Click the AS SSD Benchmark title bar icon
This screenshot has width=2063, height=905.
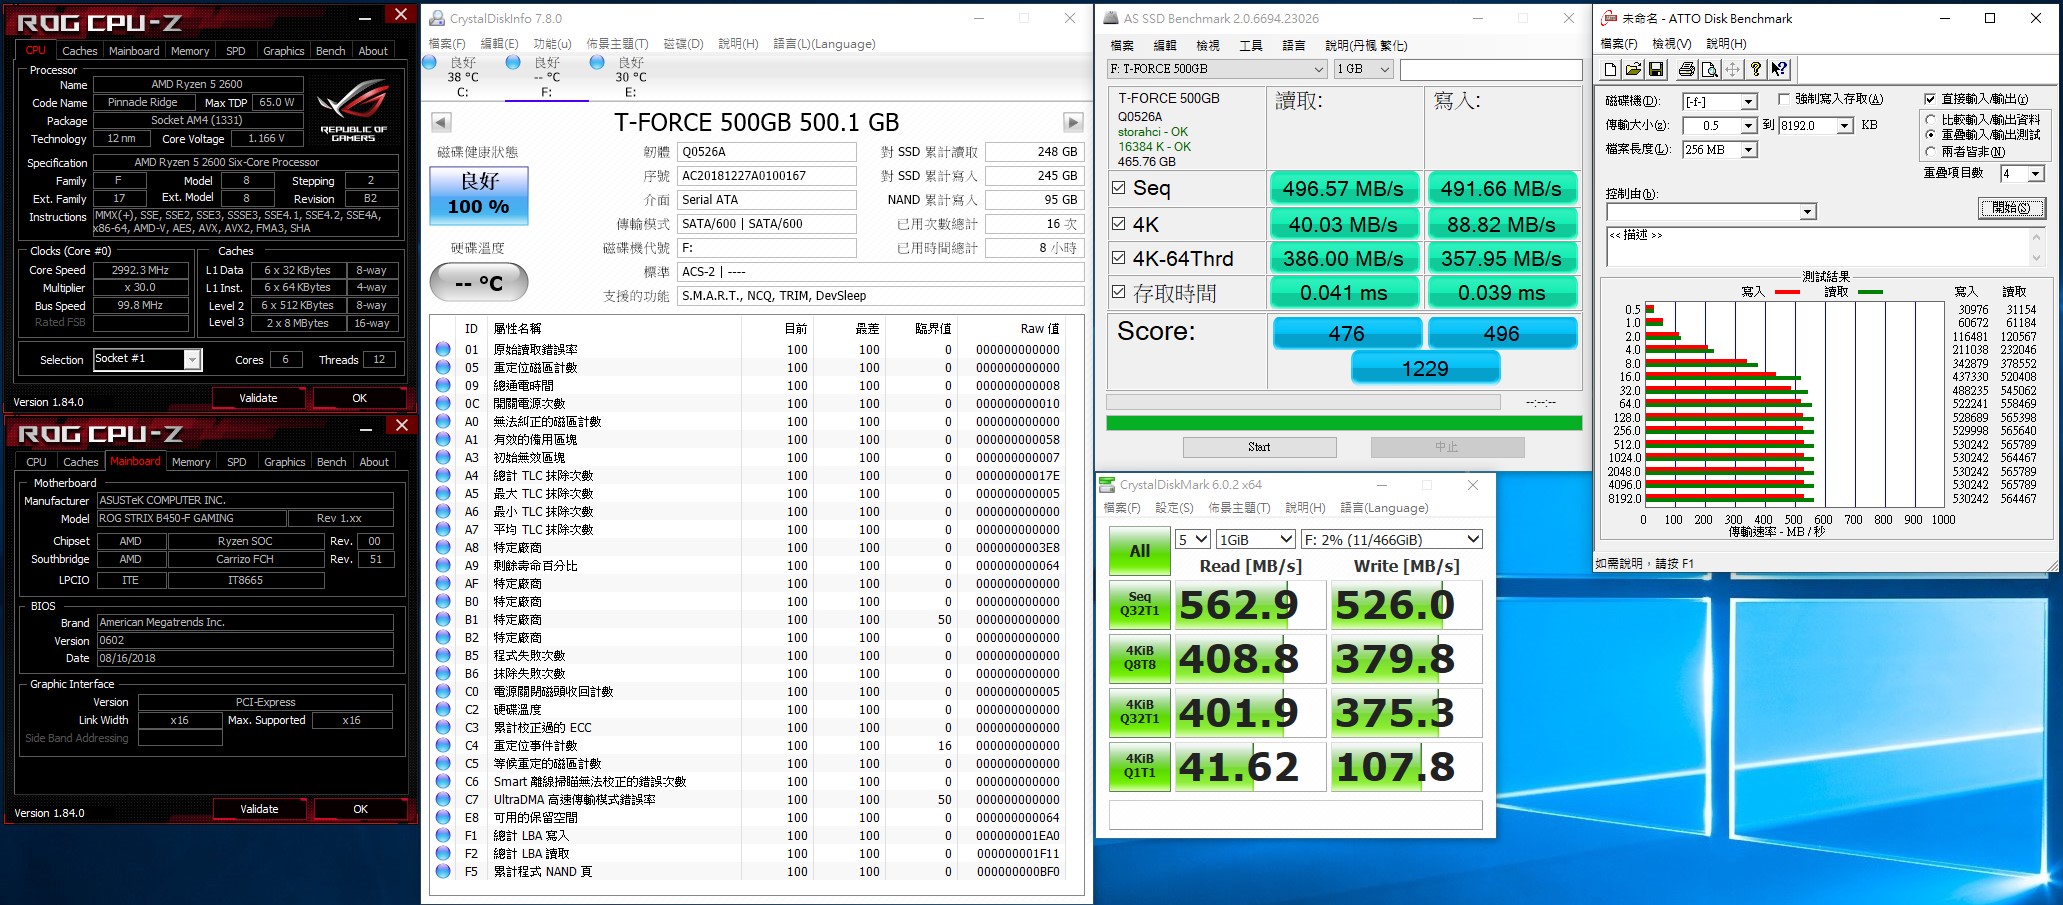click(x=1111, y=18)
